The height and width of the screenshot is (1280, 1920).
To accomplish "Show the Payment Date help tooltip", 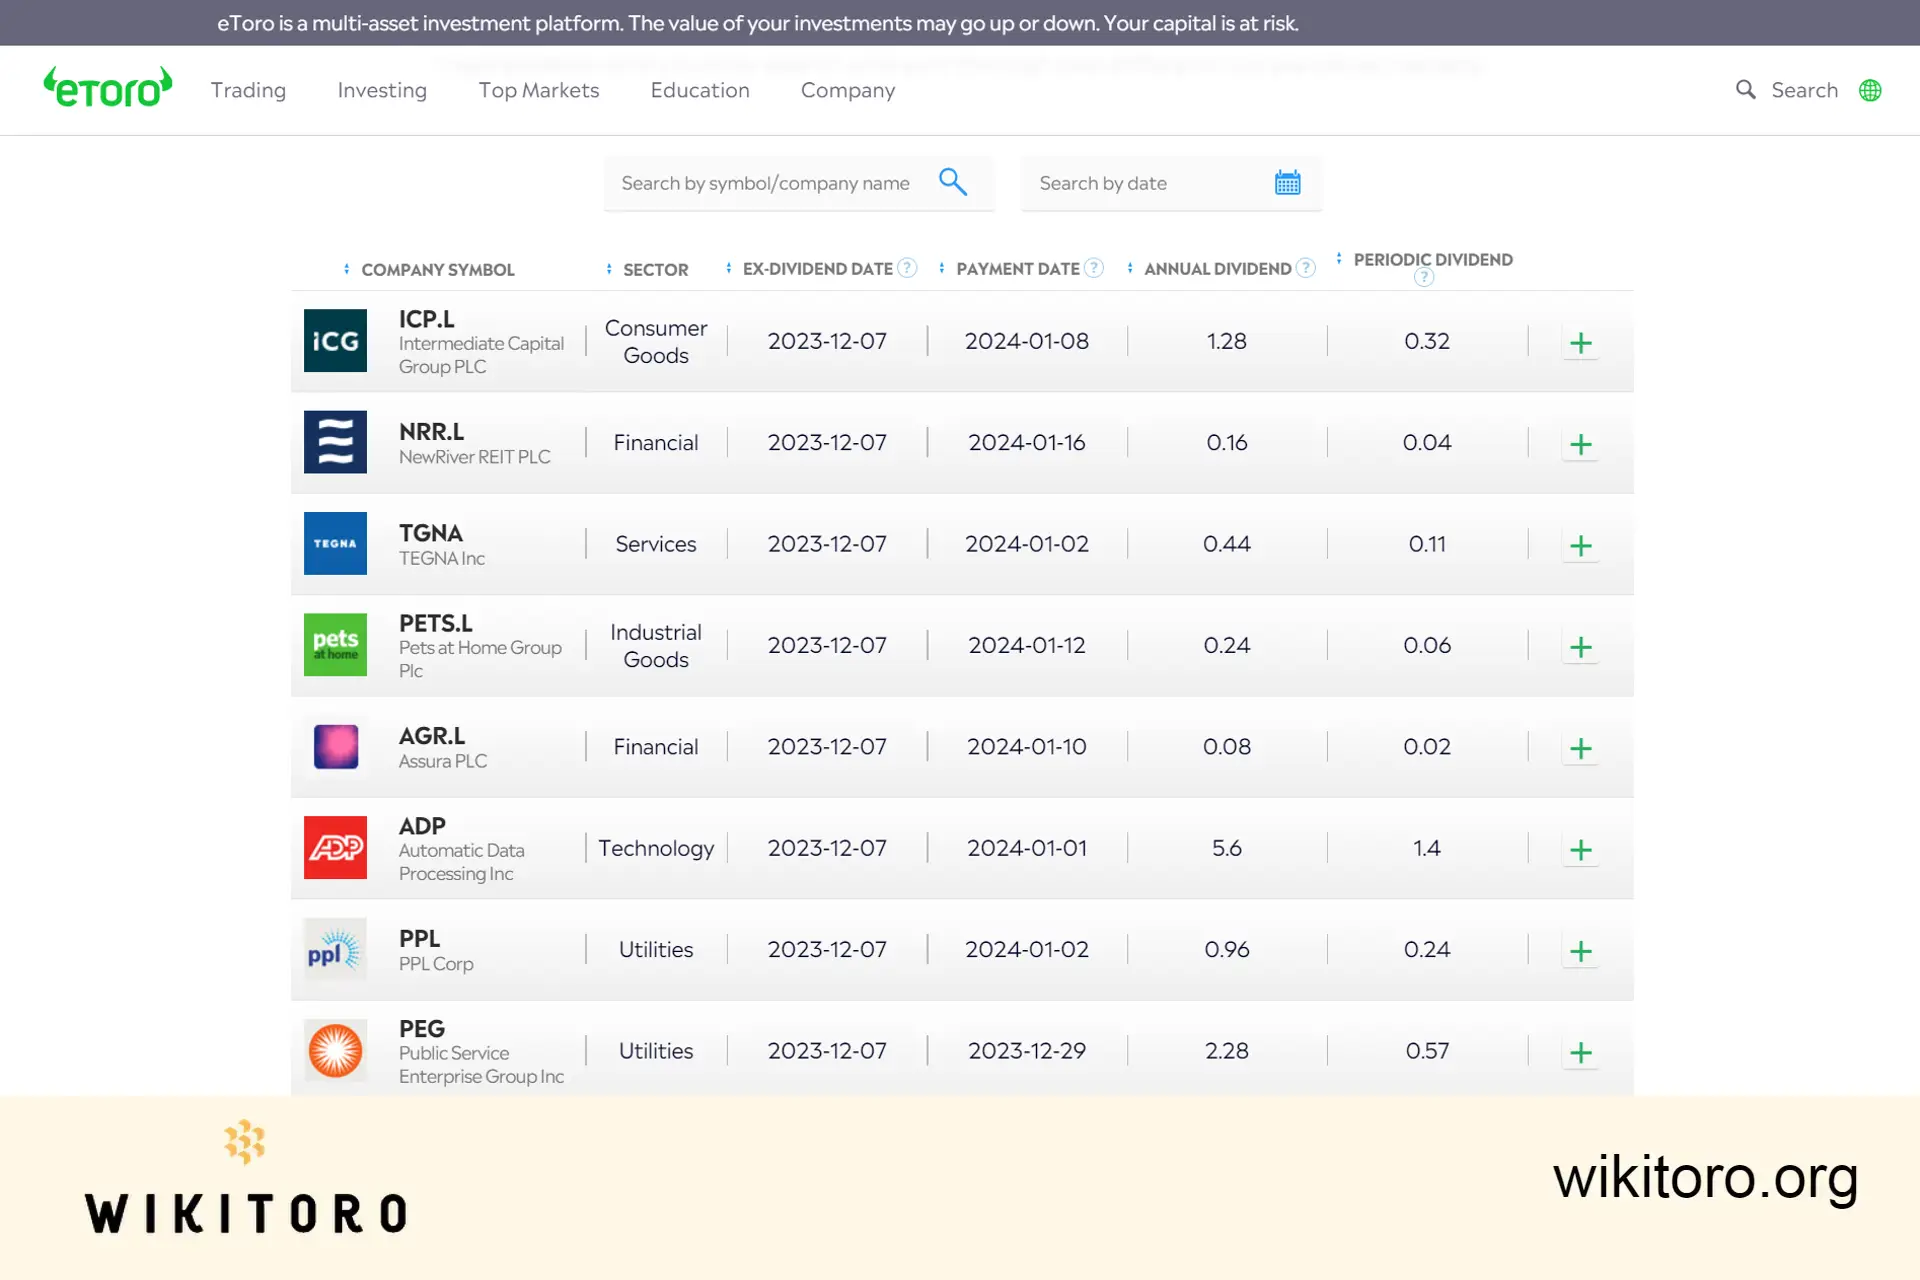I will coord(1093,268).
